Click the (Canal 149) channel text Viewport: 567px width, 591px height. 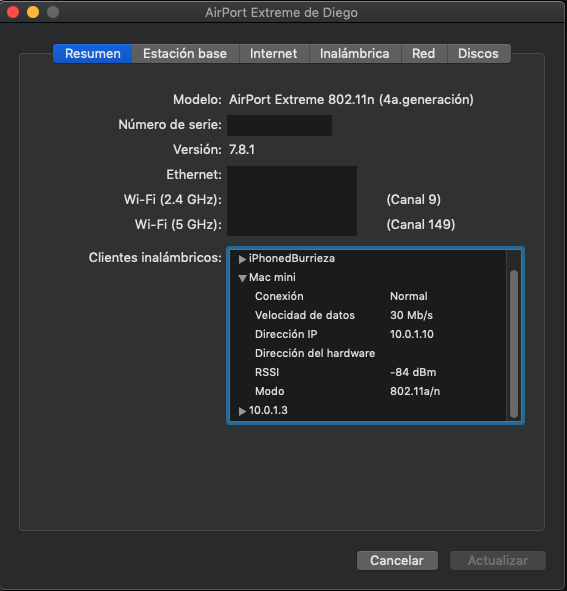[x=421, y=225]
